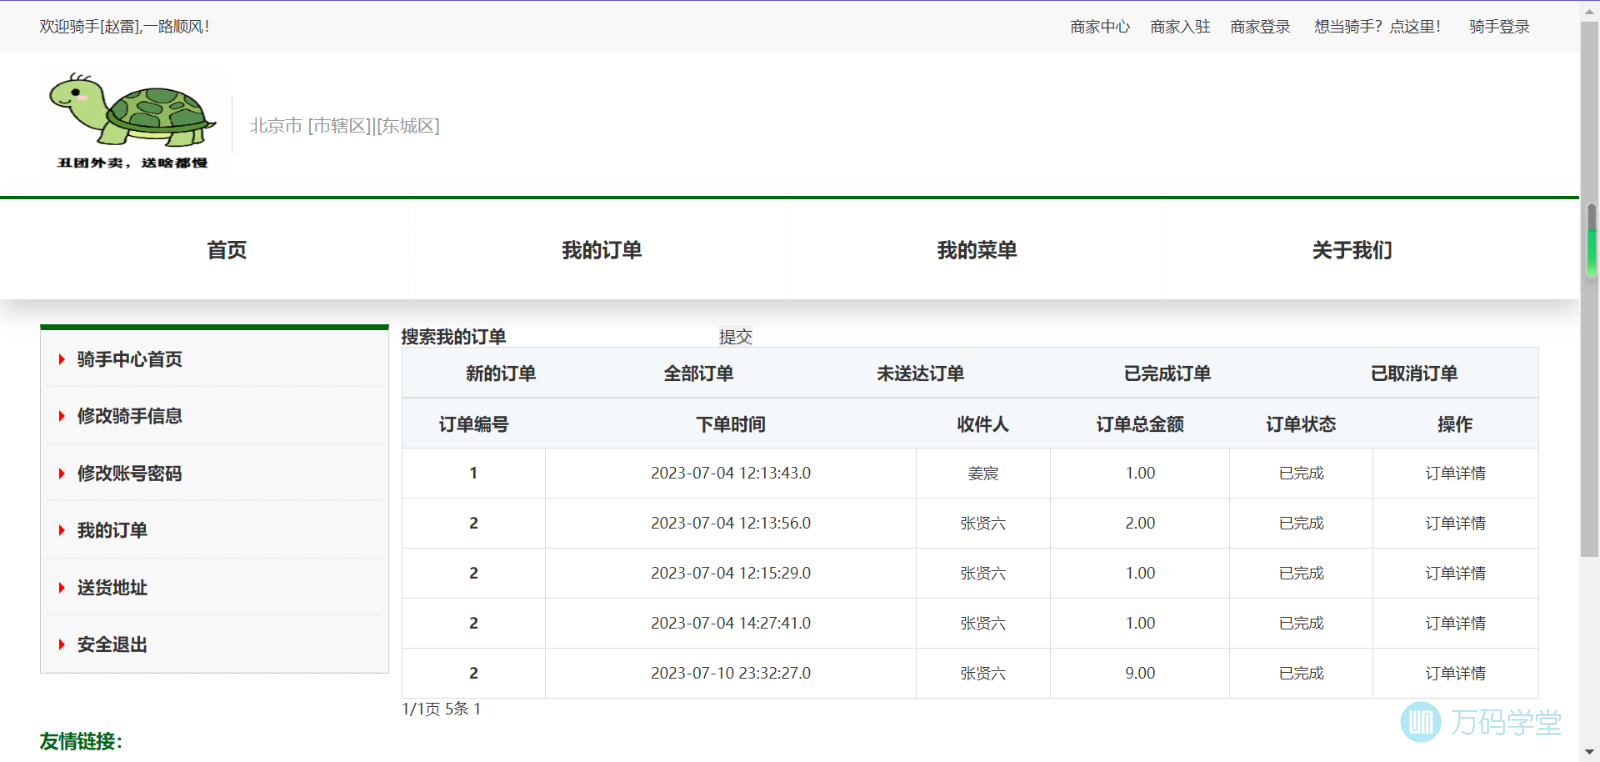The height and width of the screenshot is (762, 1600).
Task: Click recipient name 姜宸
Action: [983, 473]
